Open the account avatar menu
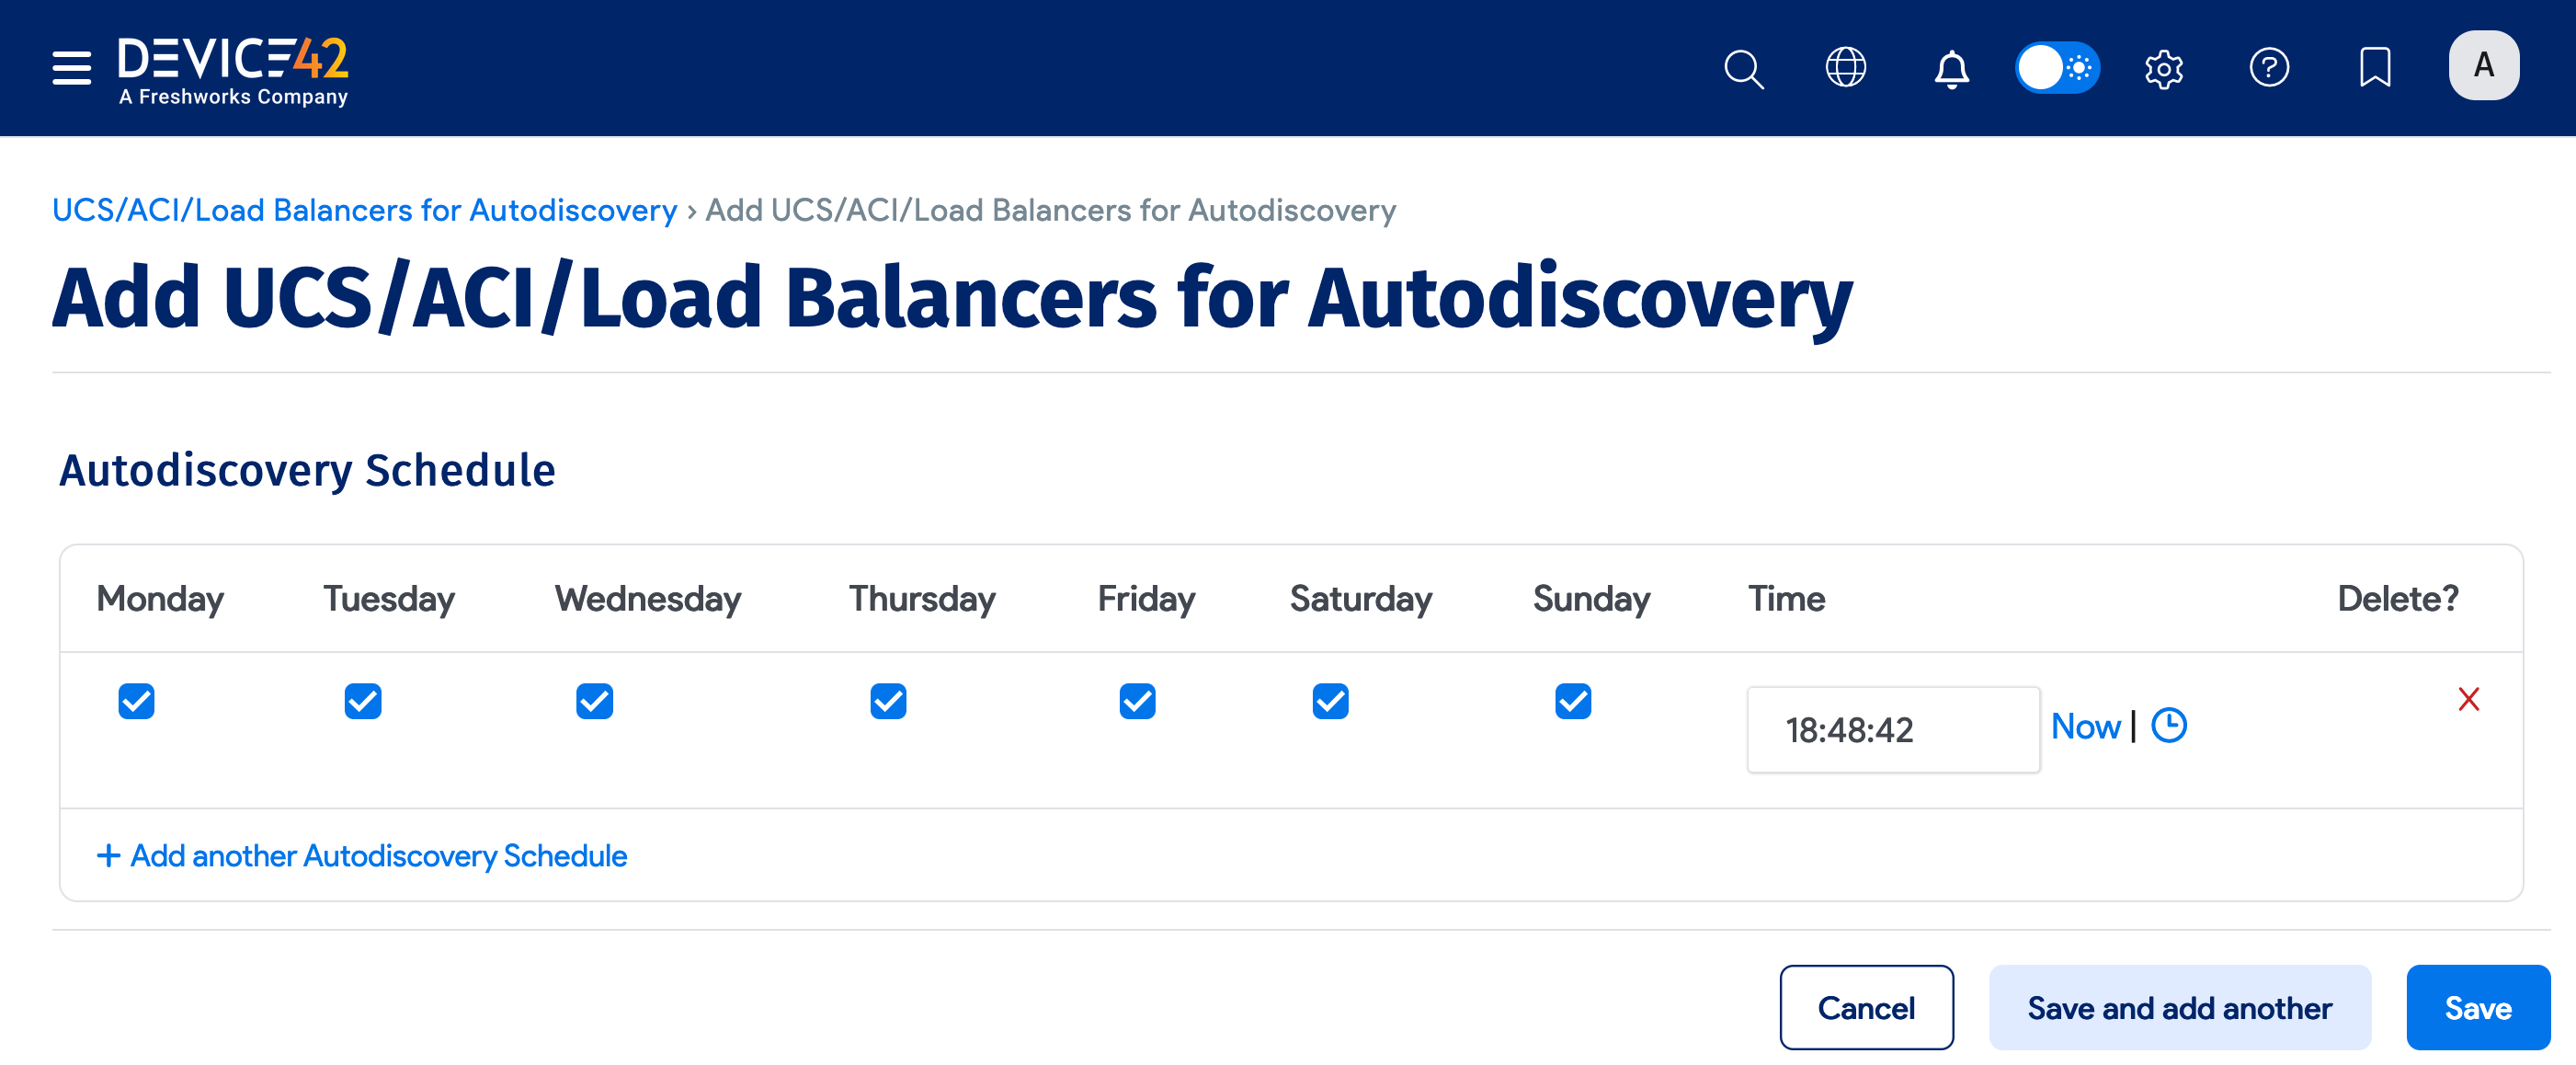2576x1065 pixels. pyautogui.click(x=2484, y=65)
